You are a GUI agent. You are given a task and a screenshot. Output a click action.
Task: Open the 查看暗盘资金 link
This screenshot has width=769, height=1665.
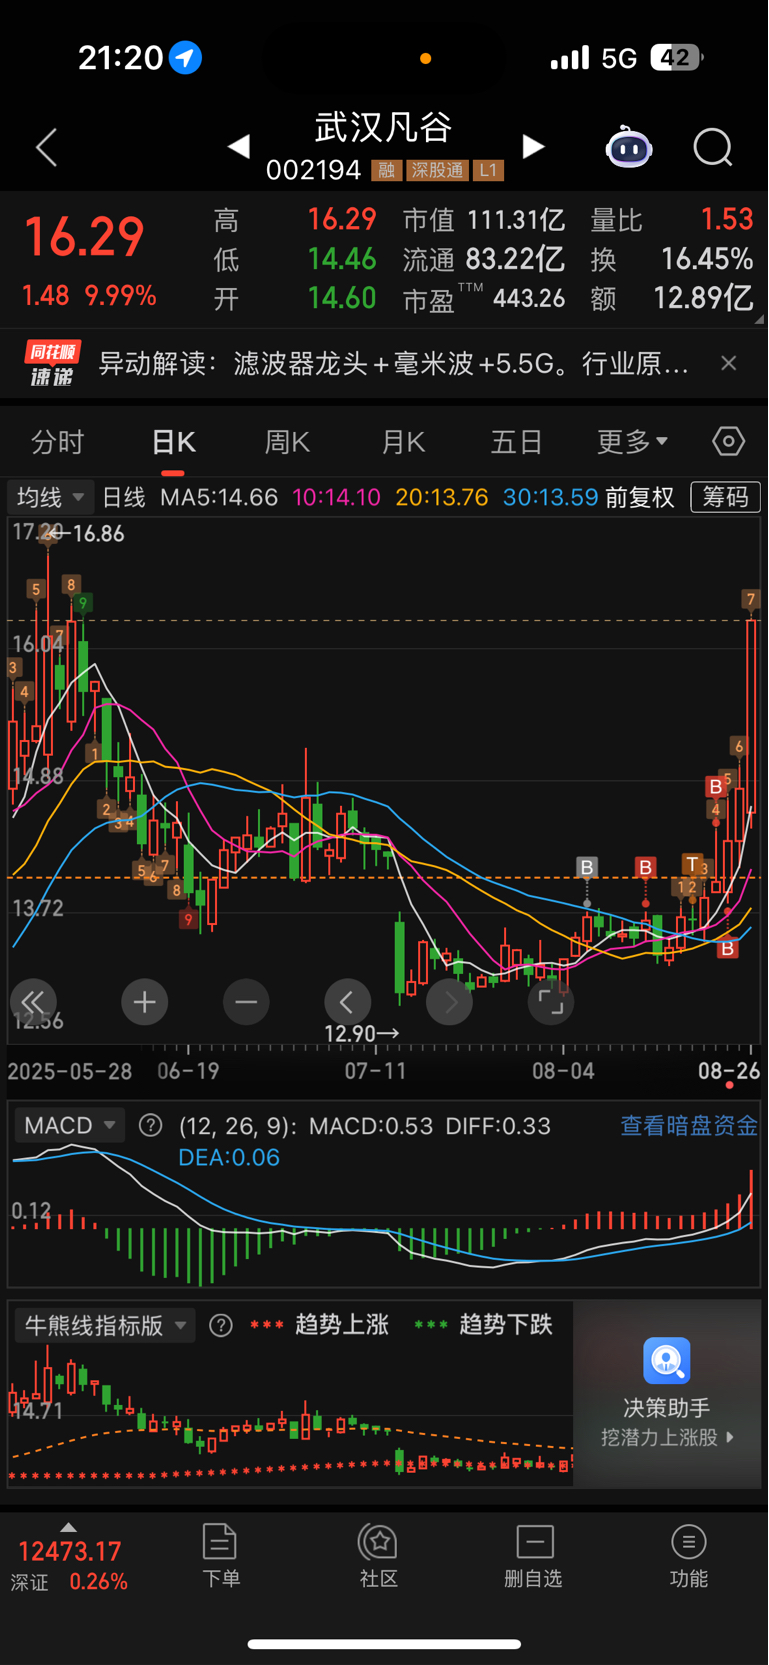pos(689,1126)
